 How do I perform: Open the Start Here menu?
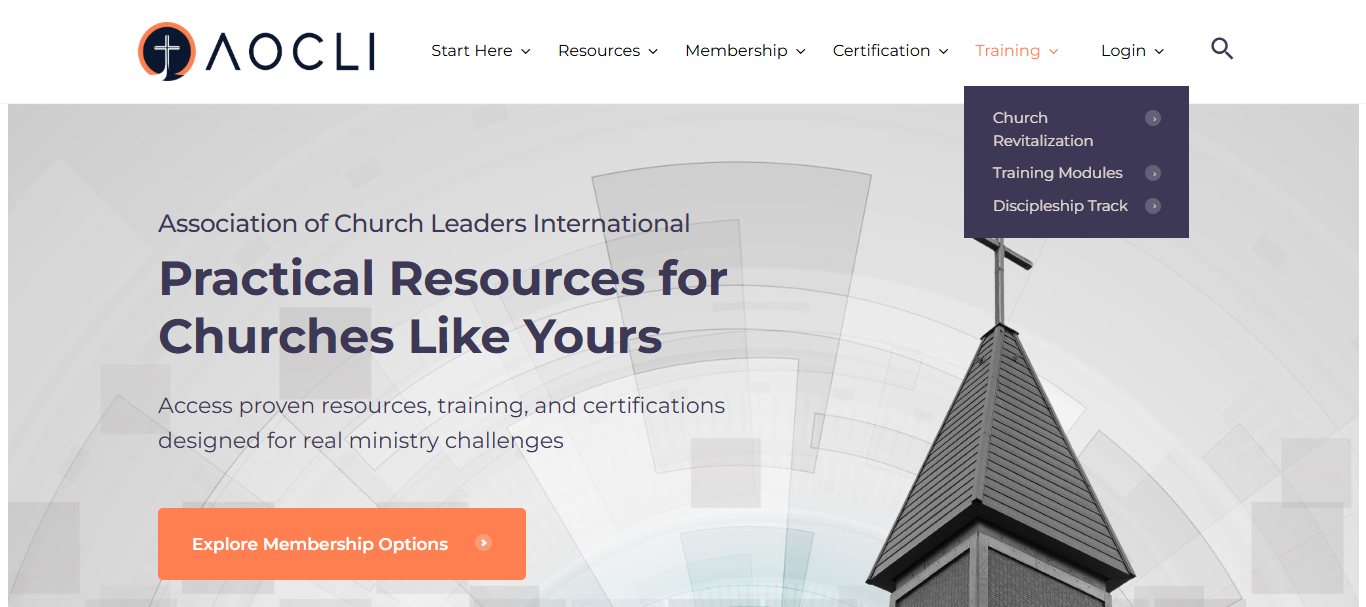tap(472, 50)
